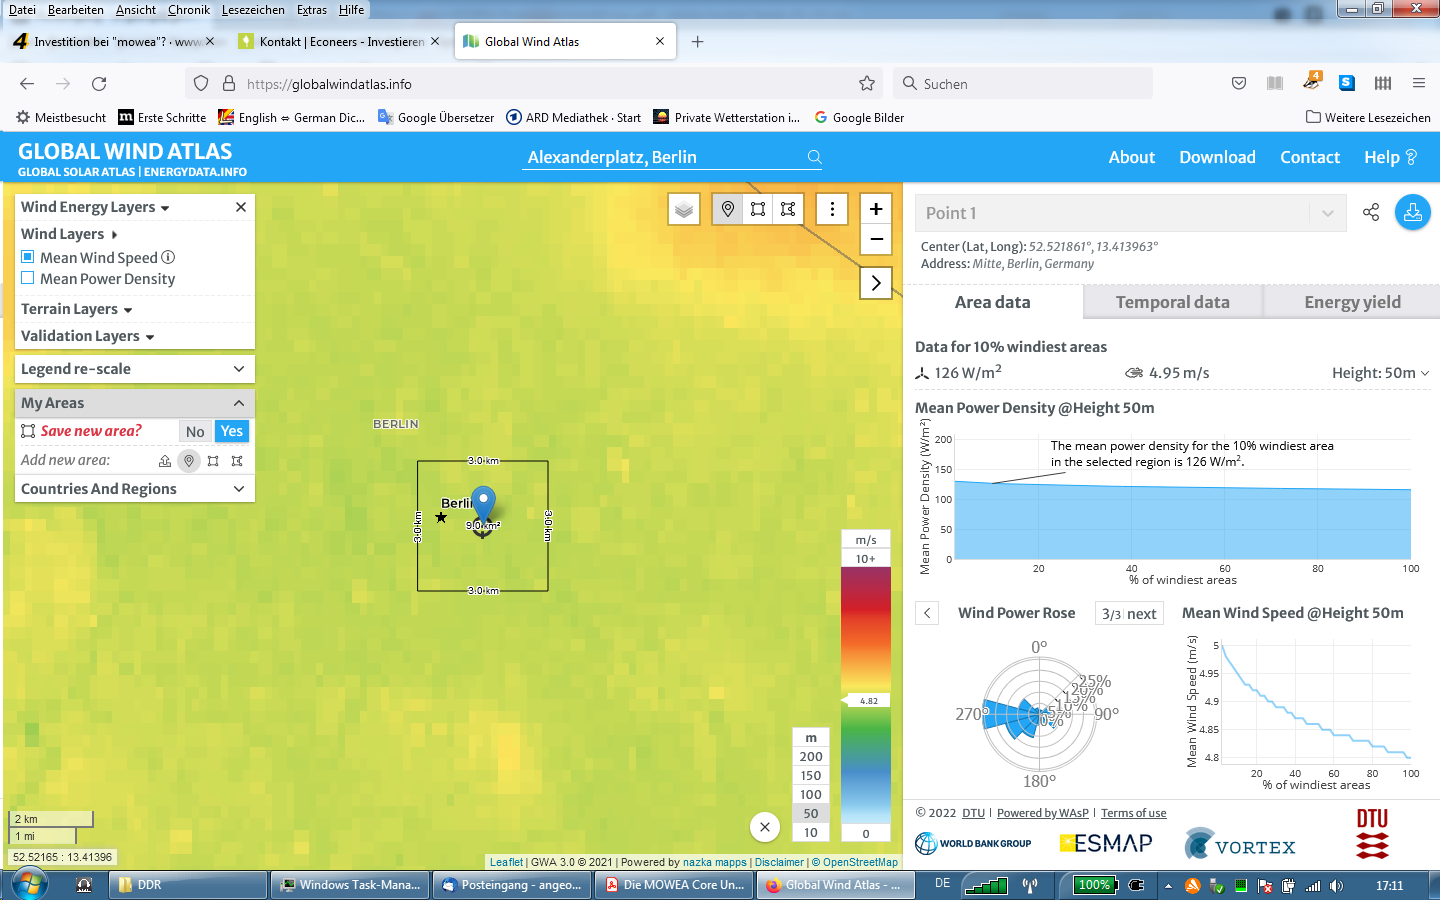
Task: Select the point marker tool in map toolbar
Action: 728,209
